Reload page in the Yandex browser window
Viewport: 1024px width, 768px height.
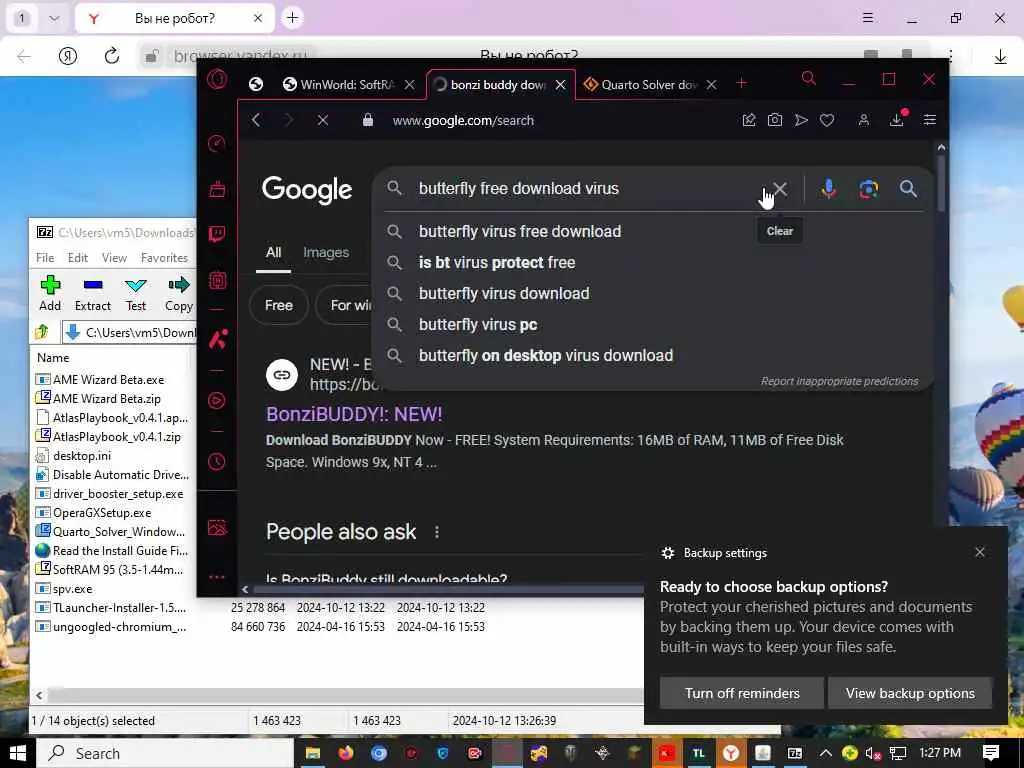click(x=112, y=56)
